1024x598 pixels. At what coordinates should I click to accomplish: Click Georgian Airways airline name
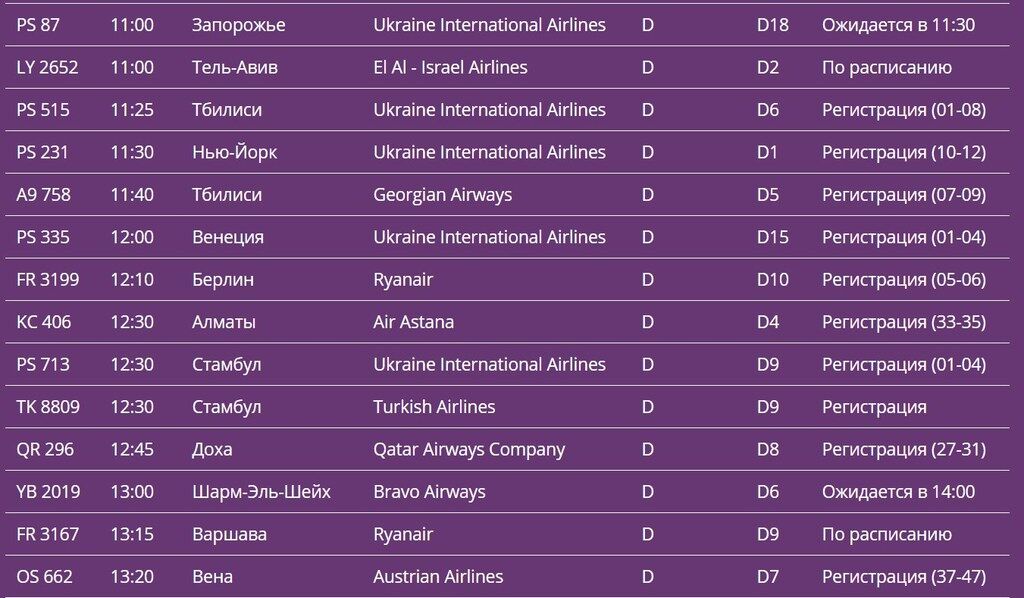(x=442, y=195)
